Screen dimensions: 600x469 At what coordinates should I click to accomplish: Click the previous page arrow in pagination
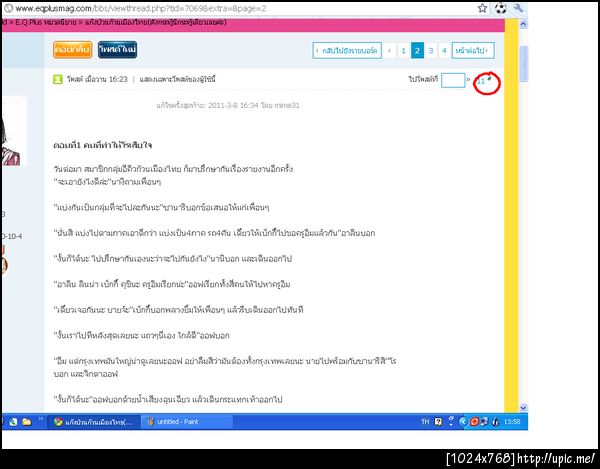[x=390, y=50]
